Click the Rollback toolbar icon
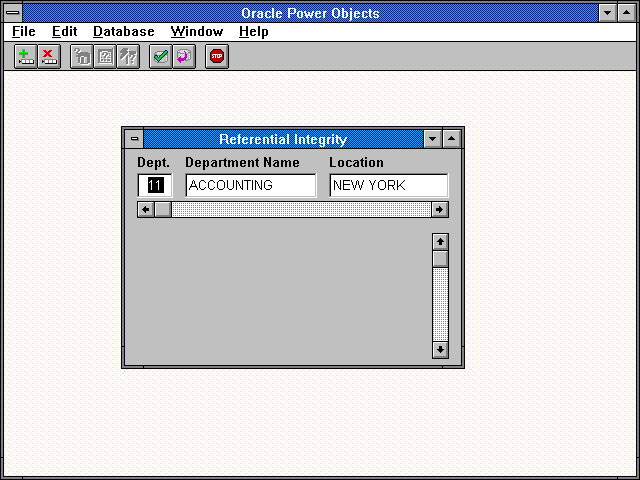The height and width of the screenshot is (480, 640). point(183,57)
